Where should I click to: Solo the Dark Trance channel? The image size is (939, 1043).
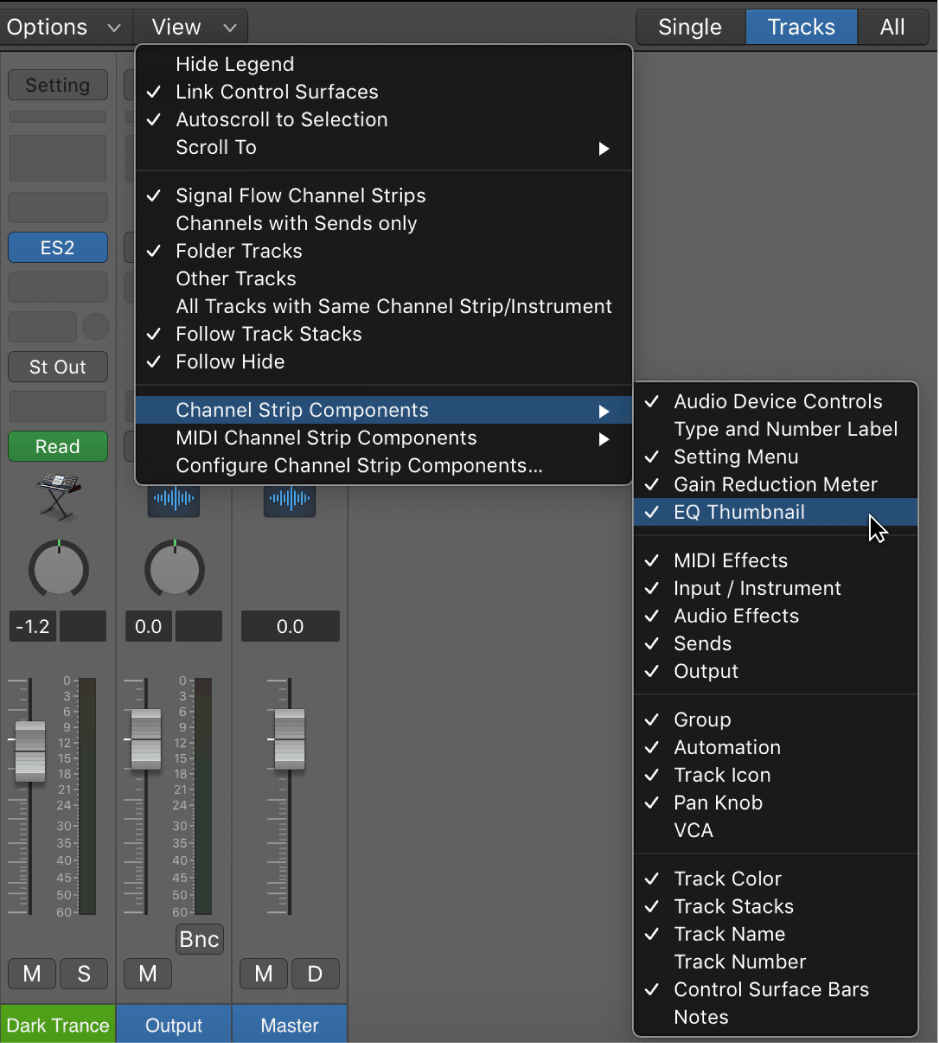pos(84,973)
